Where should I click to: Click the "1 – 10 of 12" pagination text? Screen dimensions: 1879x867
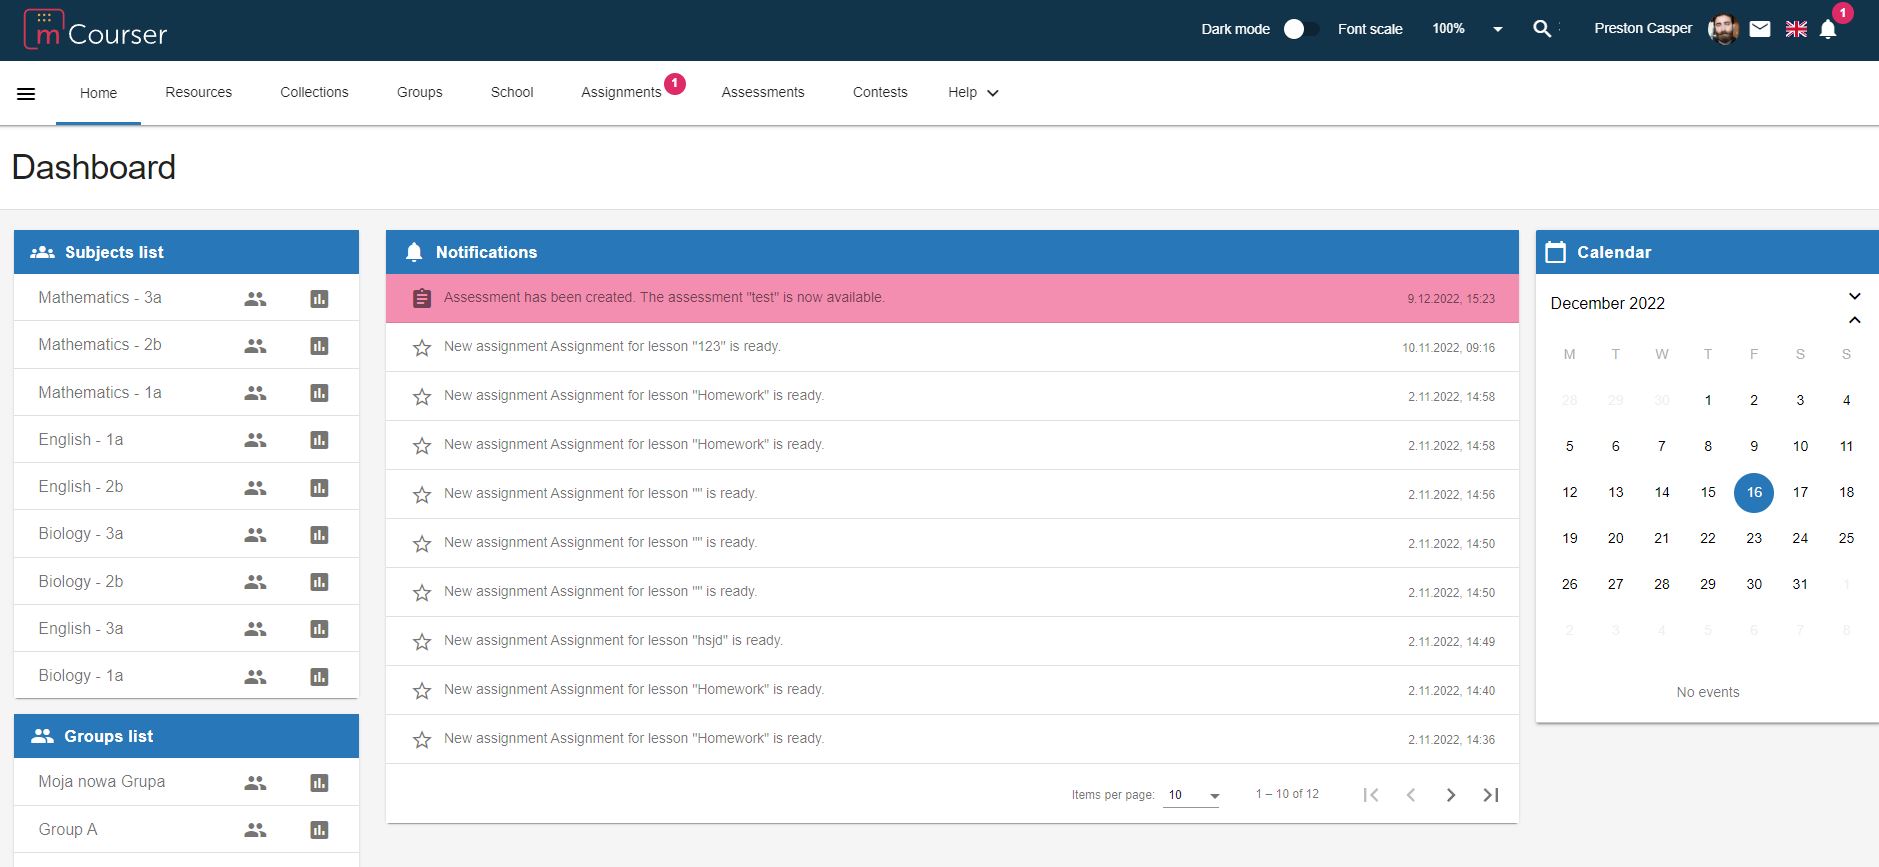[1287, 794]
